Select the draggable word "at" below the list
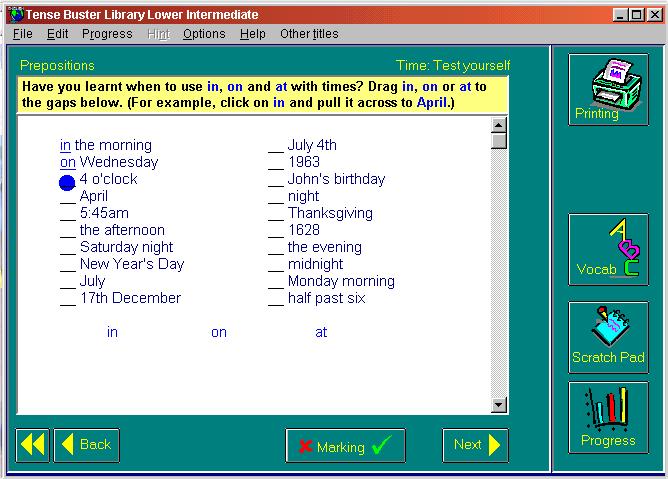 [321, 333]
